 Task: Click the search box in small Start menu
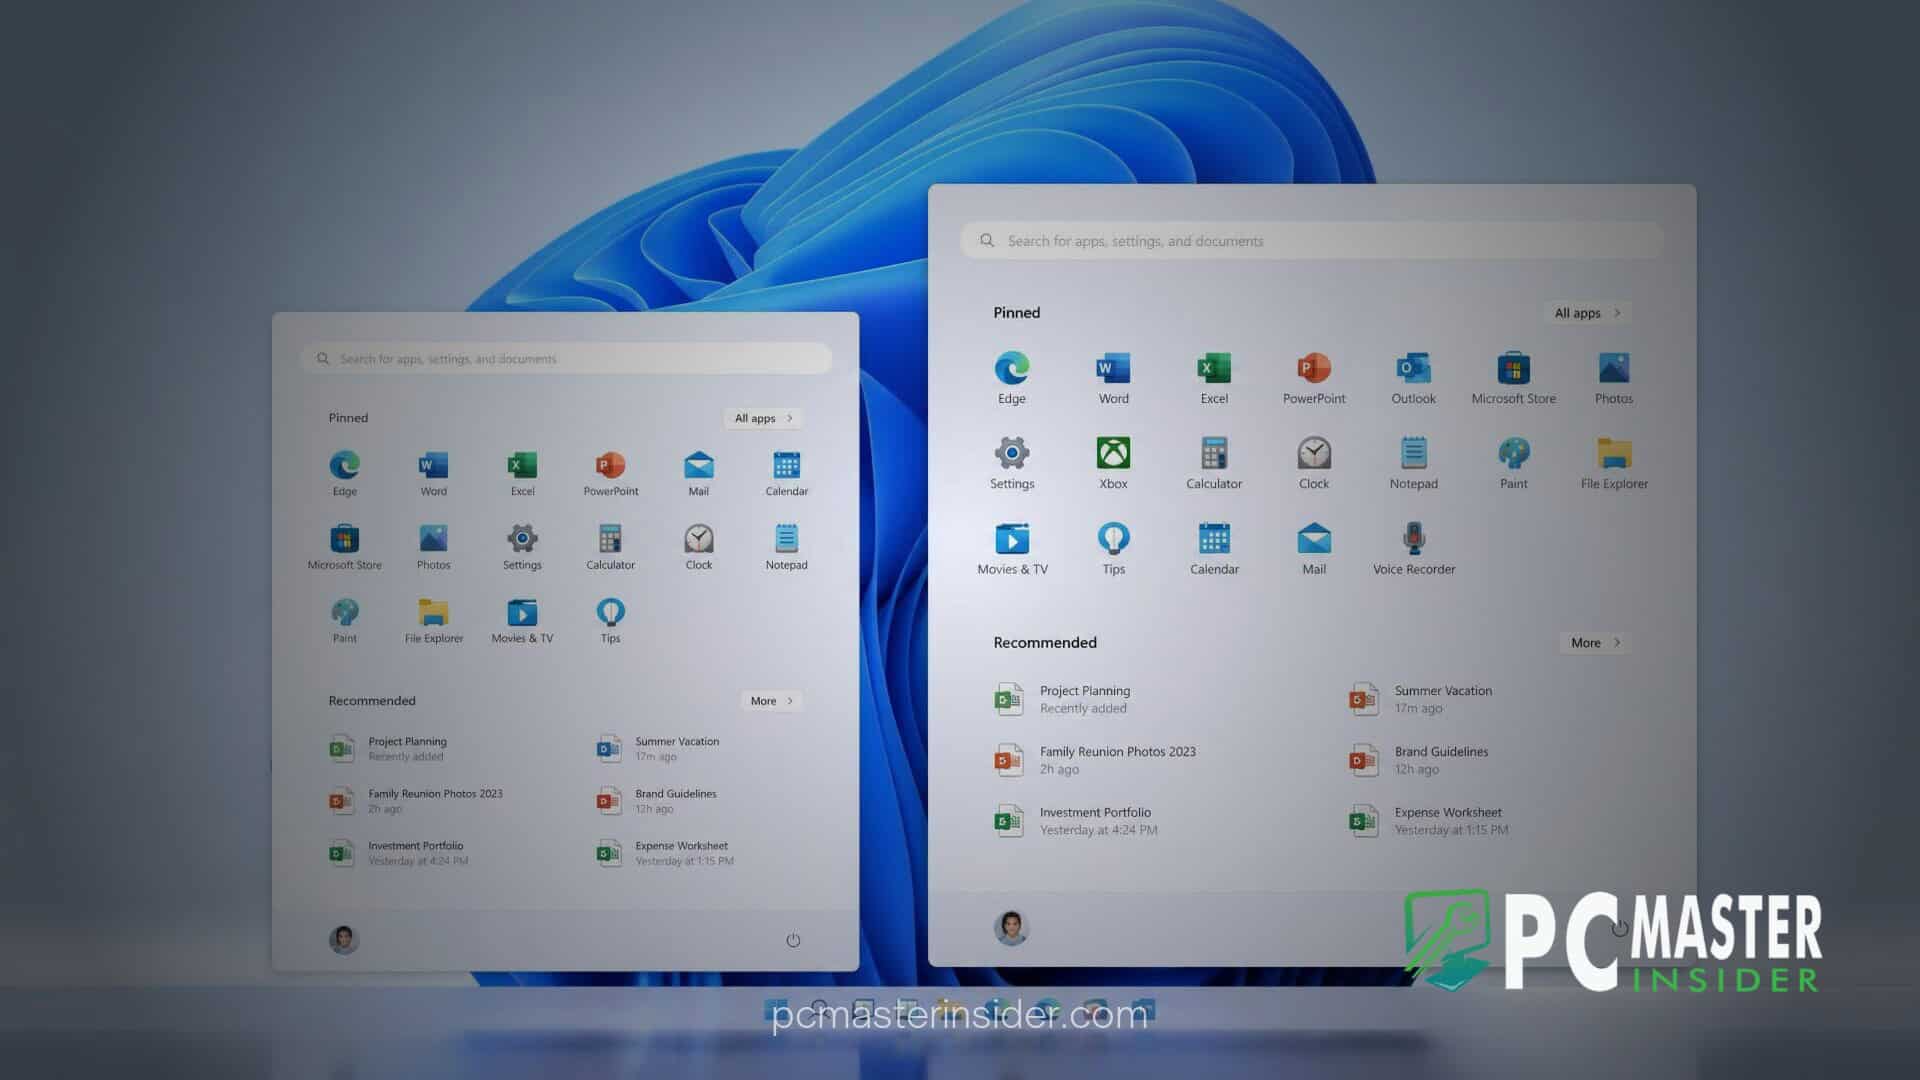(566, 359)
